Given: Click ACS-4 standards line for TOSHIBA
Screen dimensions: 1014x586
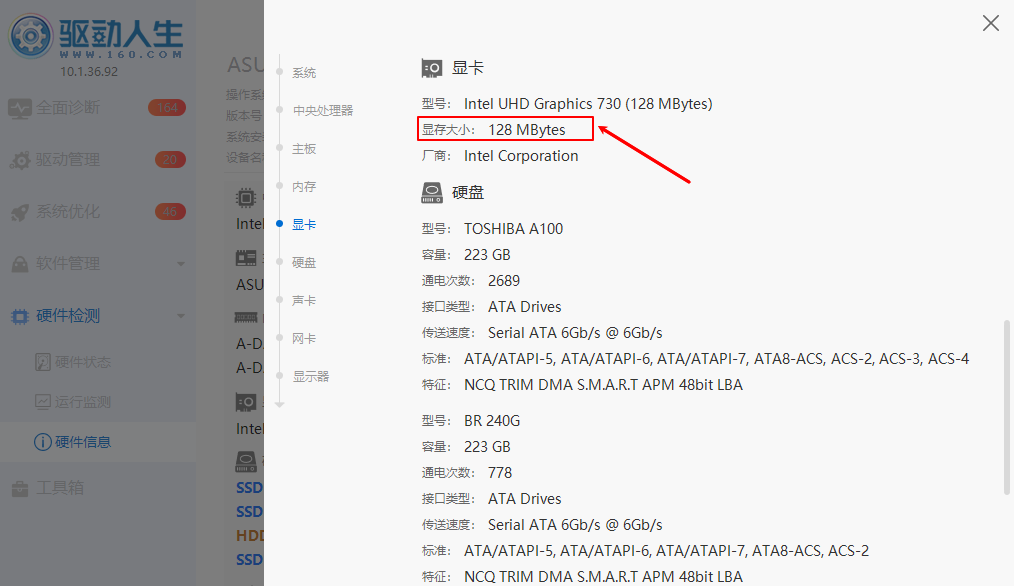Looking at the screenshot, I should [x=716, y=359].
